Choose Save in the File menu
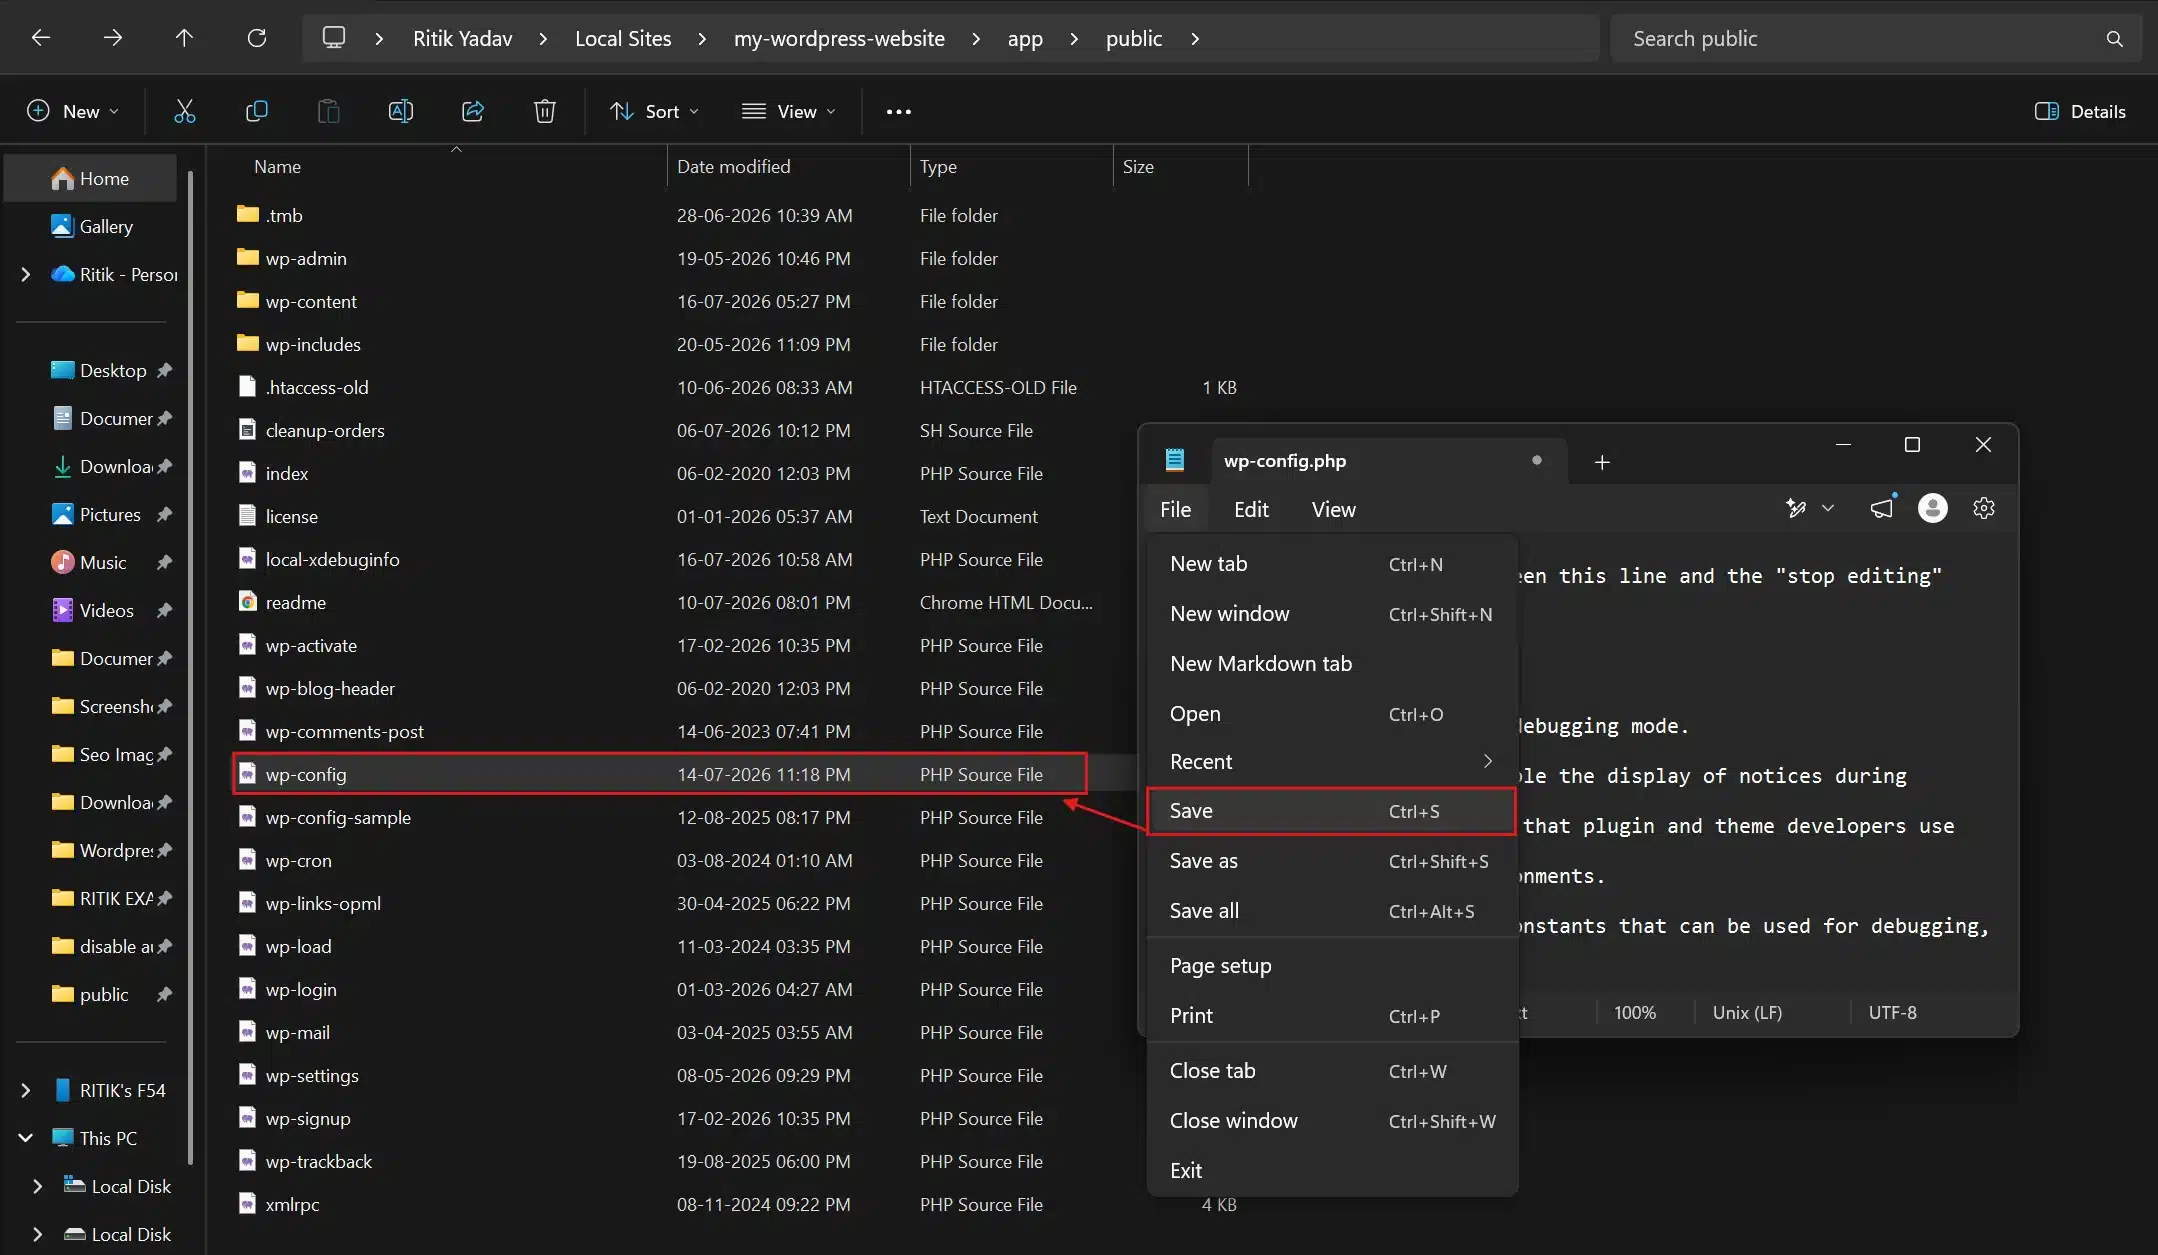This screenshot has height=1255, width=2158. point(1331,811)
